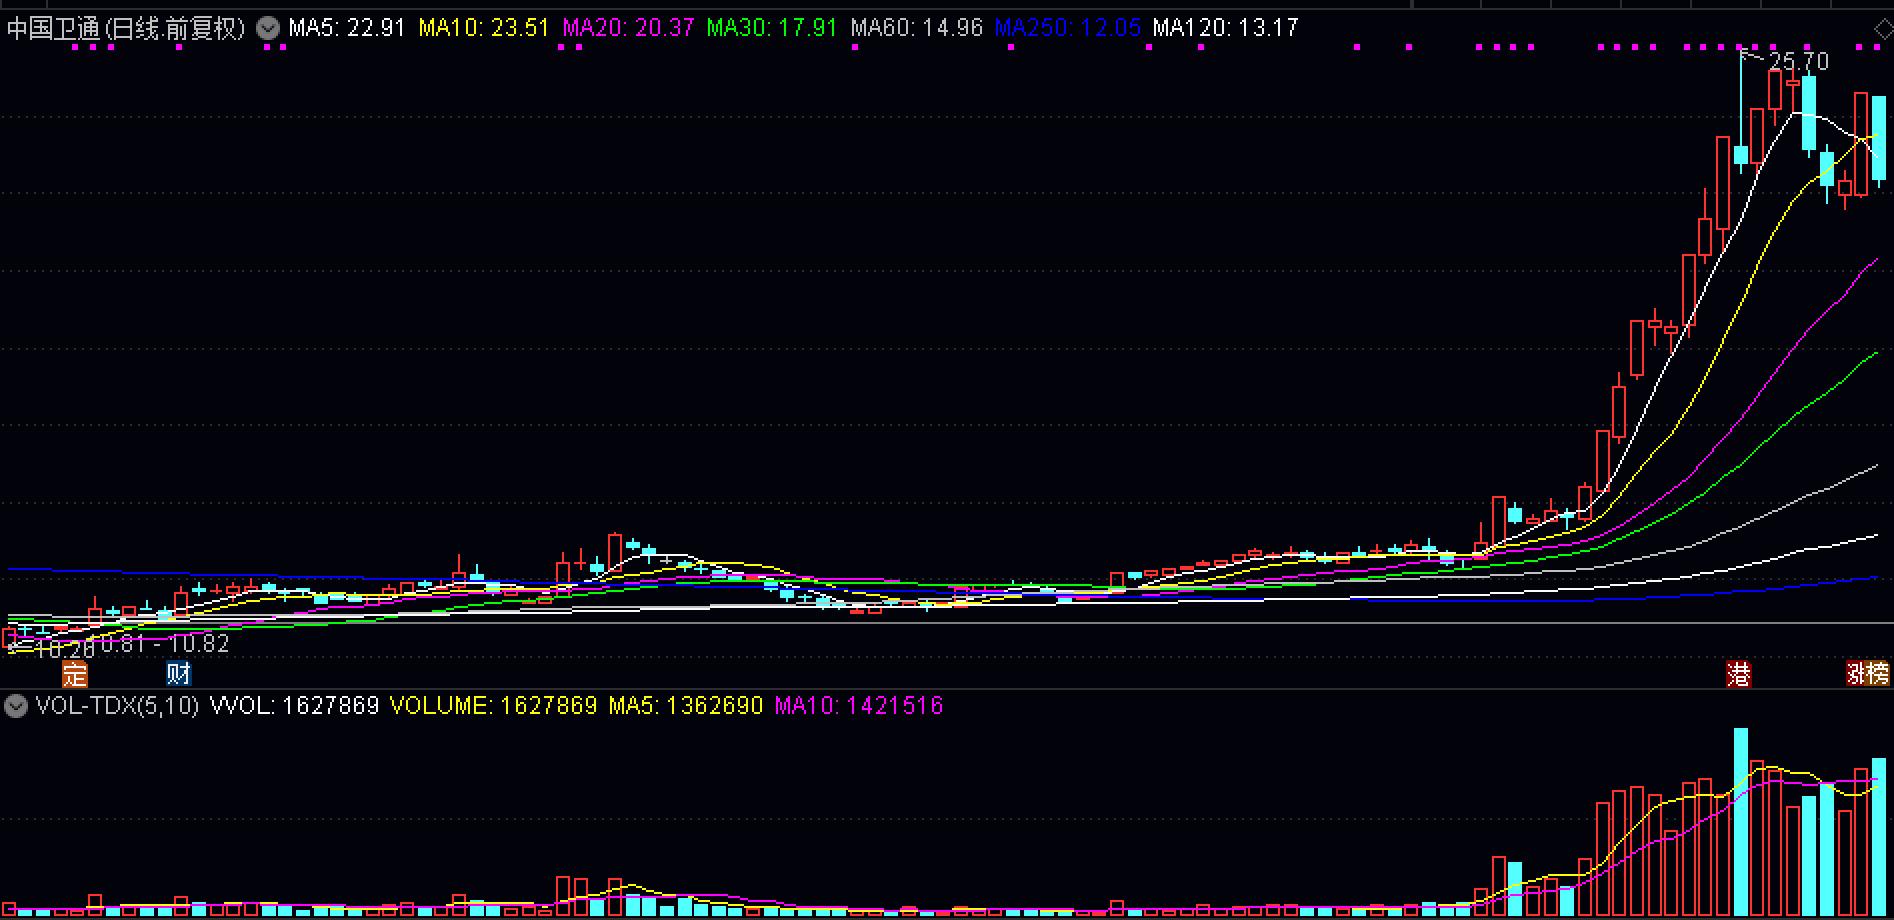1894x920 pixels.
Task: Click the MA10: 23.51 value readout
Action: click(484, 28)
